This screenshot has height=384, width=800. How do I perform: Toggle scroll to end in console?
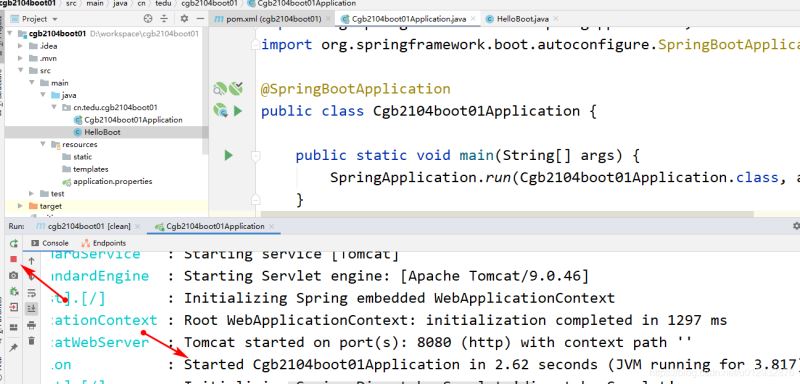pyautogui.click(x=32, y=308)
